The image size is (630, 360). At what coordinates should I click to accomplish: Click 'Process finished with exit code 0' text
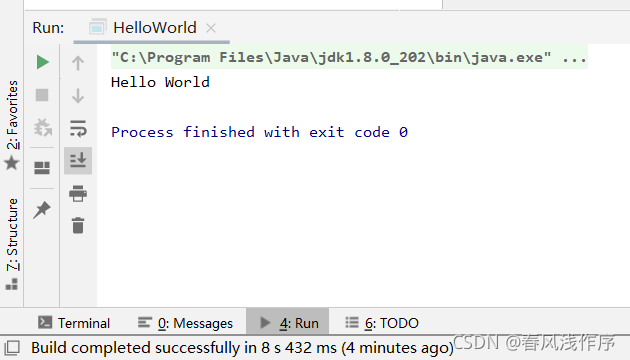(260, 132)
